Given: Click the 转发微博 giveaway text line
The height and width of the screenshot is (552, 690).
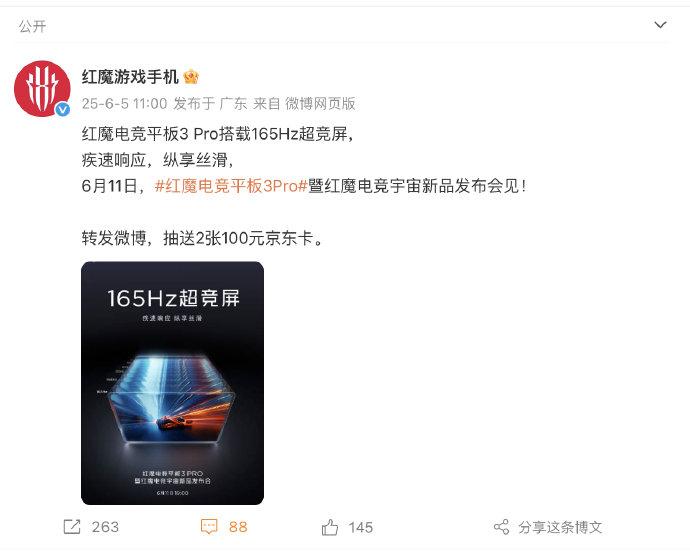Looking at the screenshot, I should tap(203, 238).
